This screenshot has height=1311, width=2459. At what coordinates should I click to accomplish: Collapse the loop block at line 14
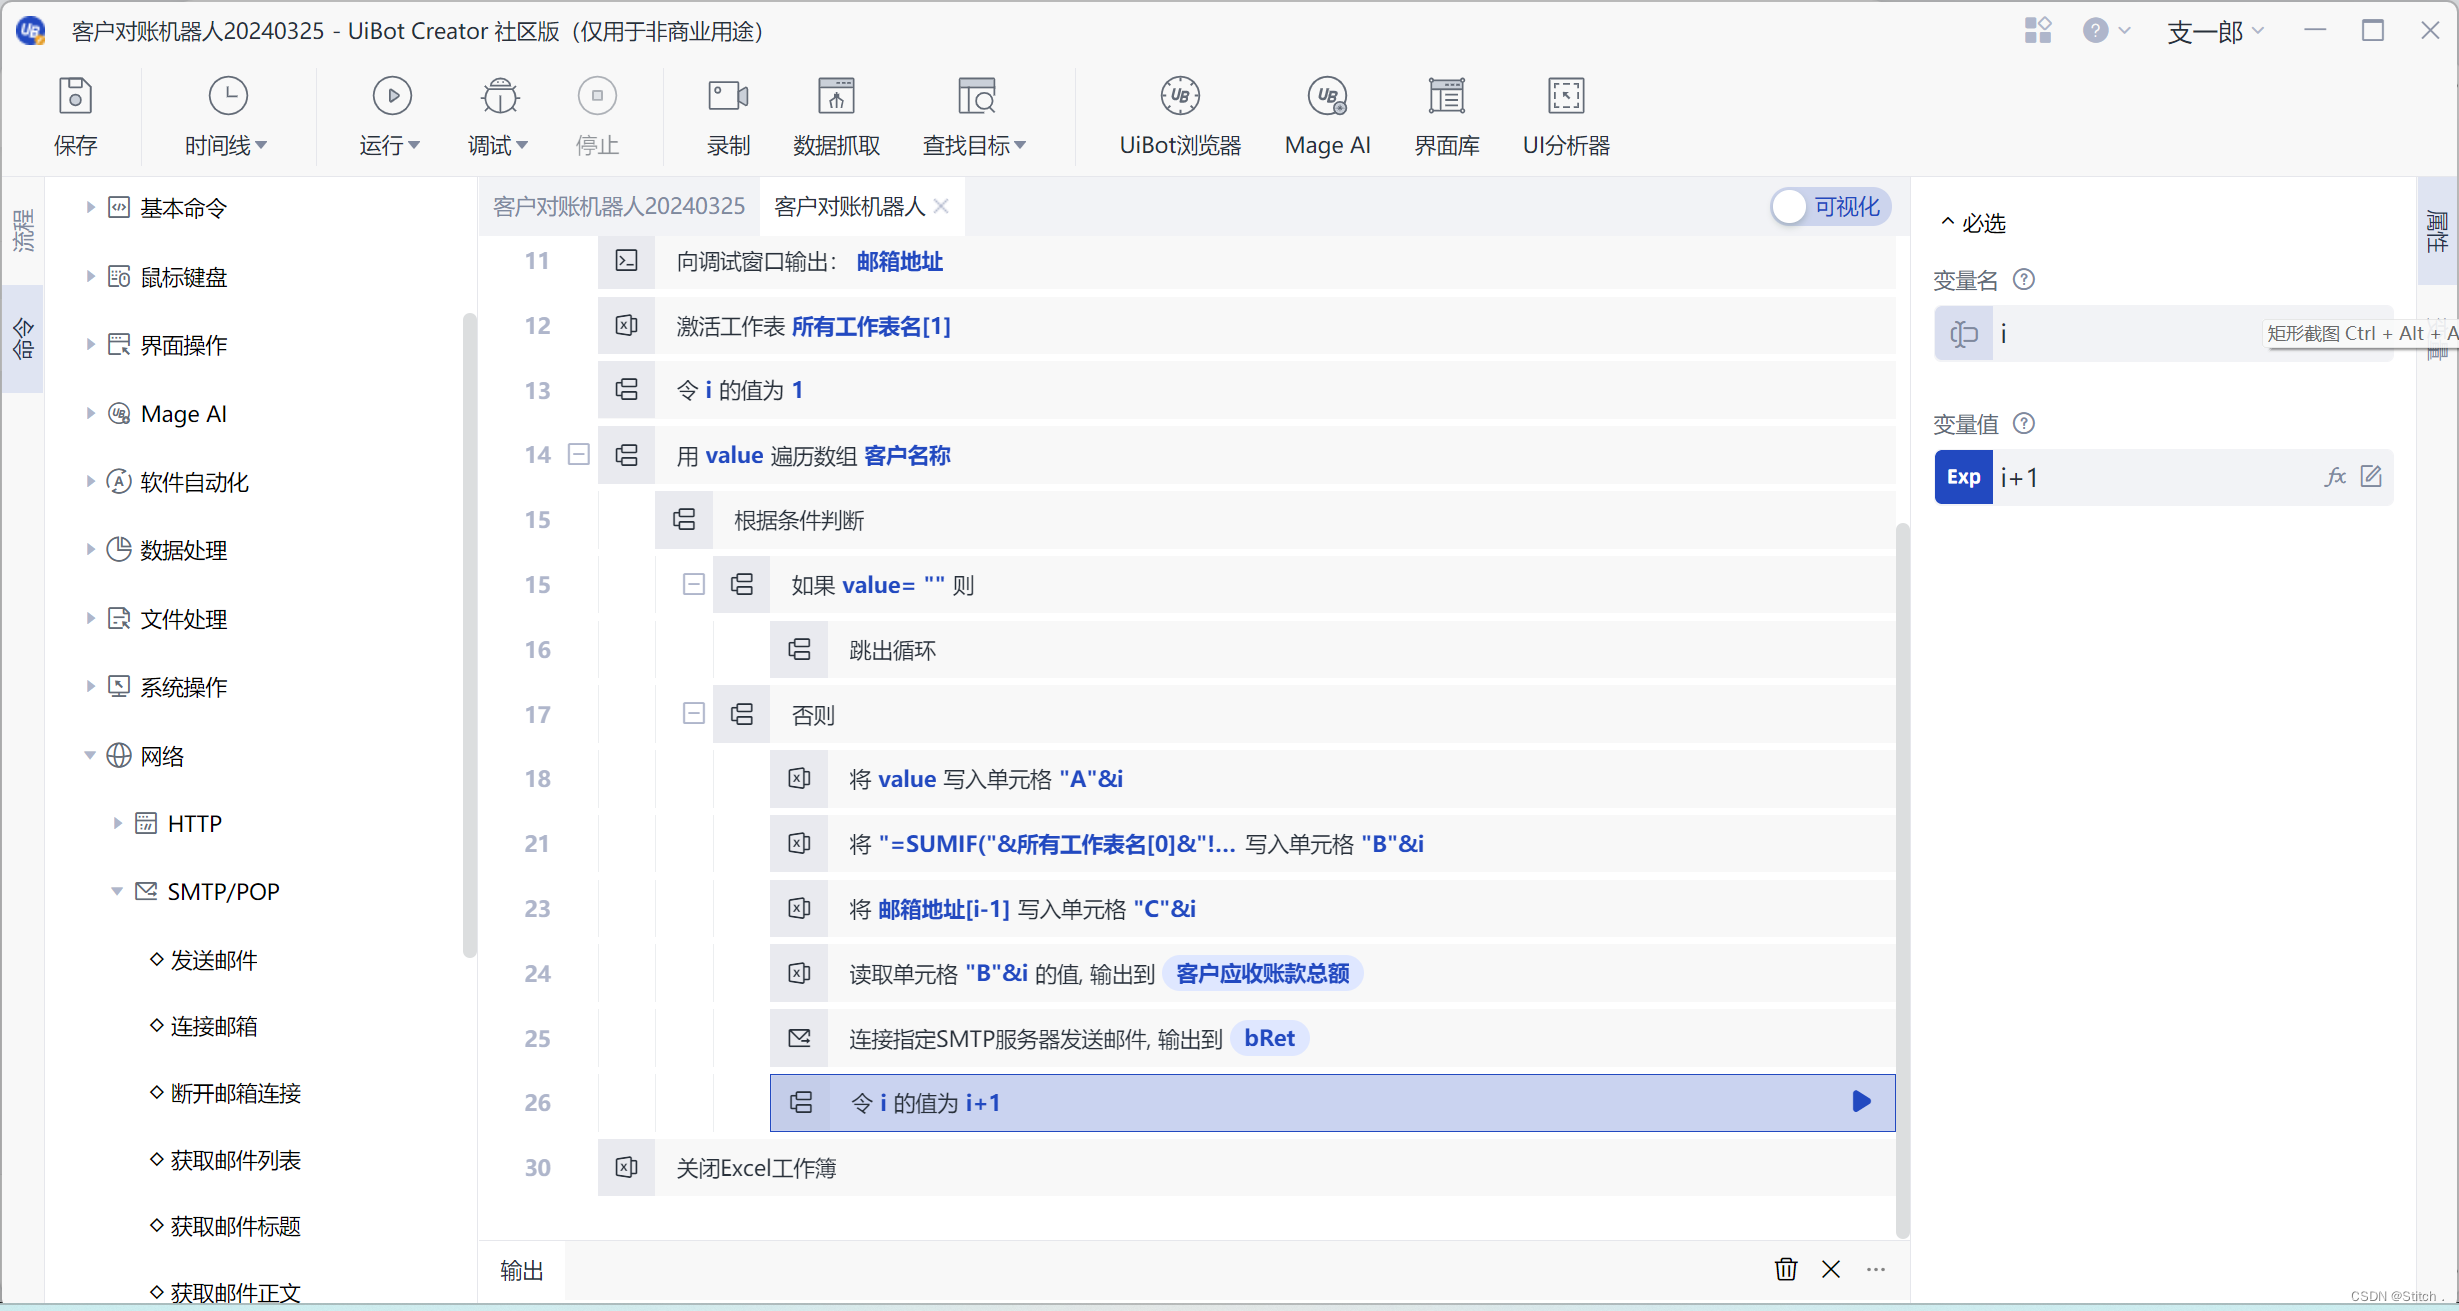579,455
